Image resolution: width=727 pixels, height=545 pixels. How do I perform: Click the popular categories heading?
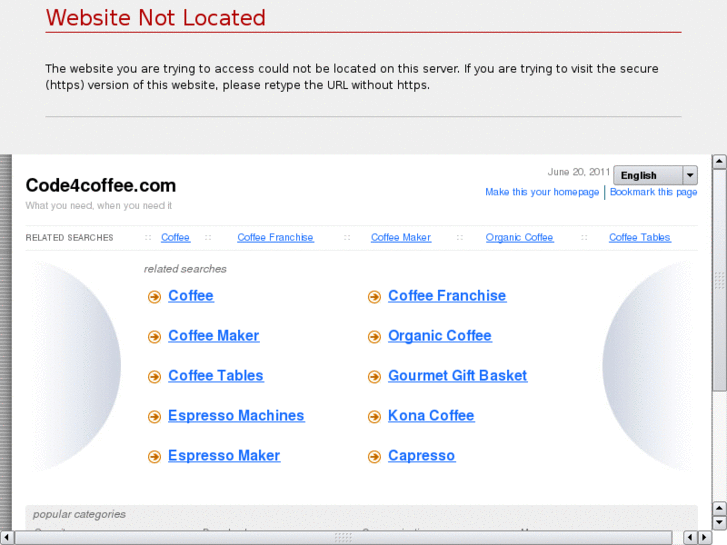(79, 514)
